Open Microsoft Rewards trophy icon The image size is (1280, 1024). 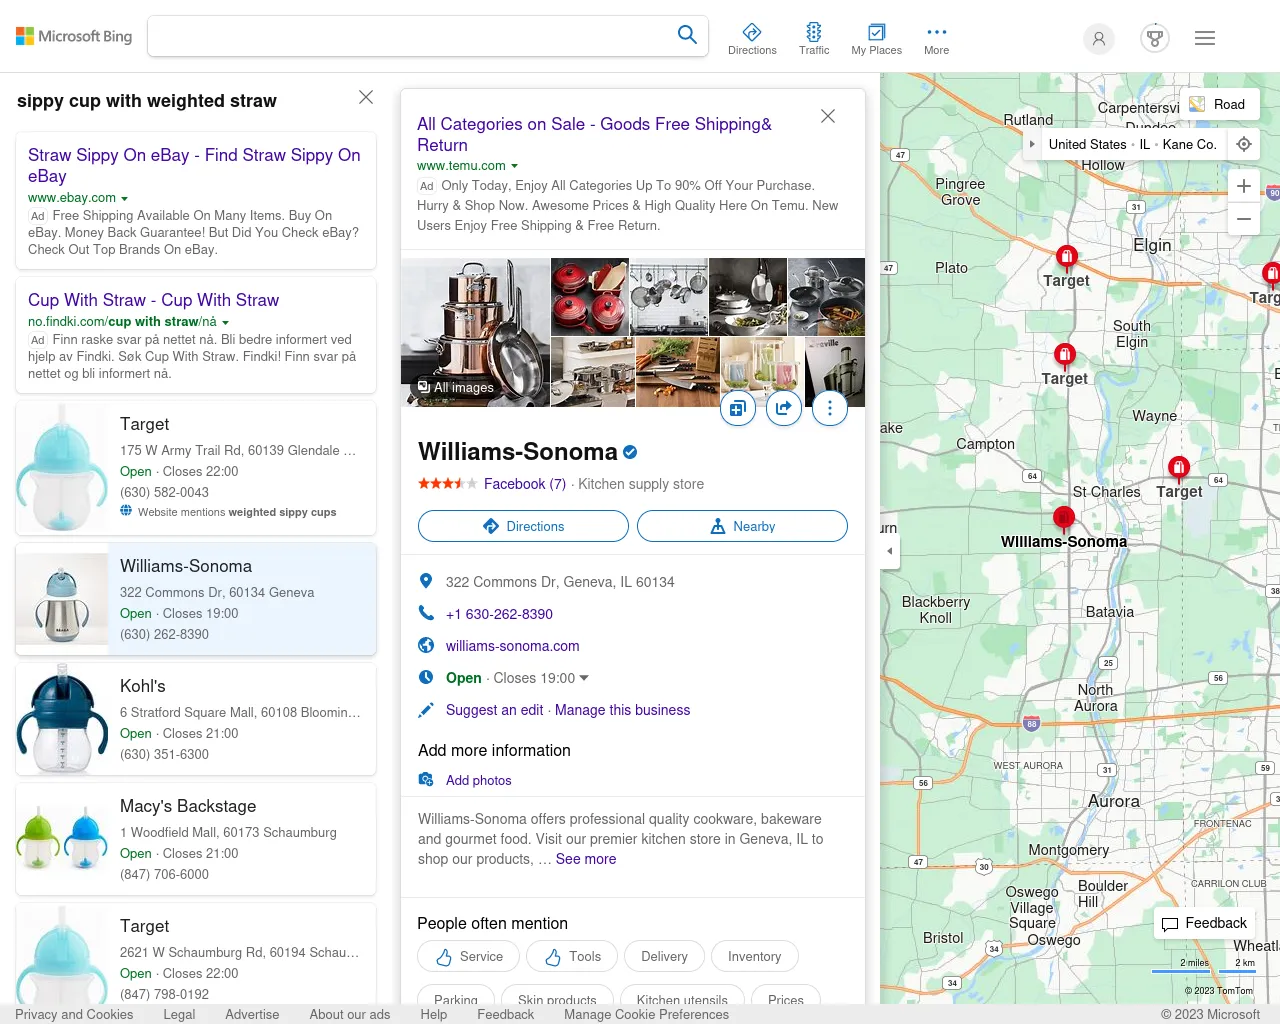tap(1155, 38)
